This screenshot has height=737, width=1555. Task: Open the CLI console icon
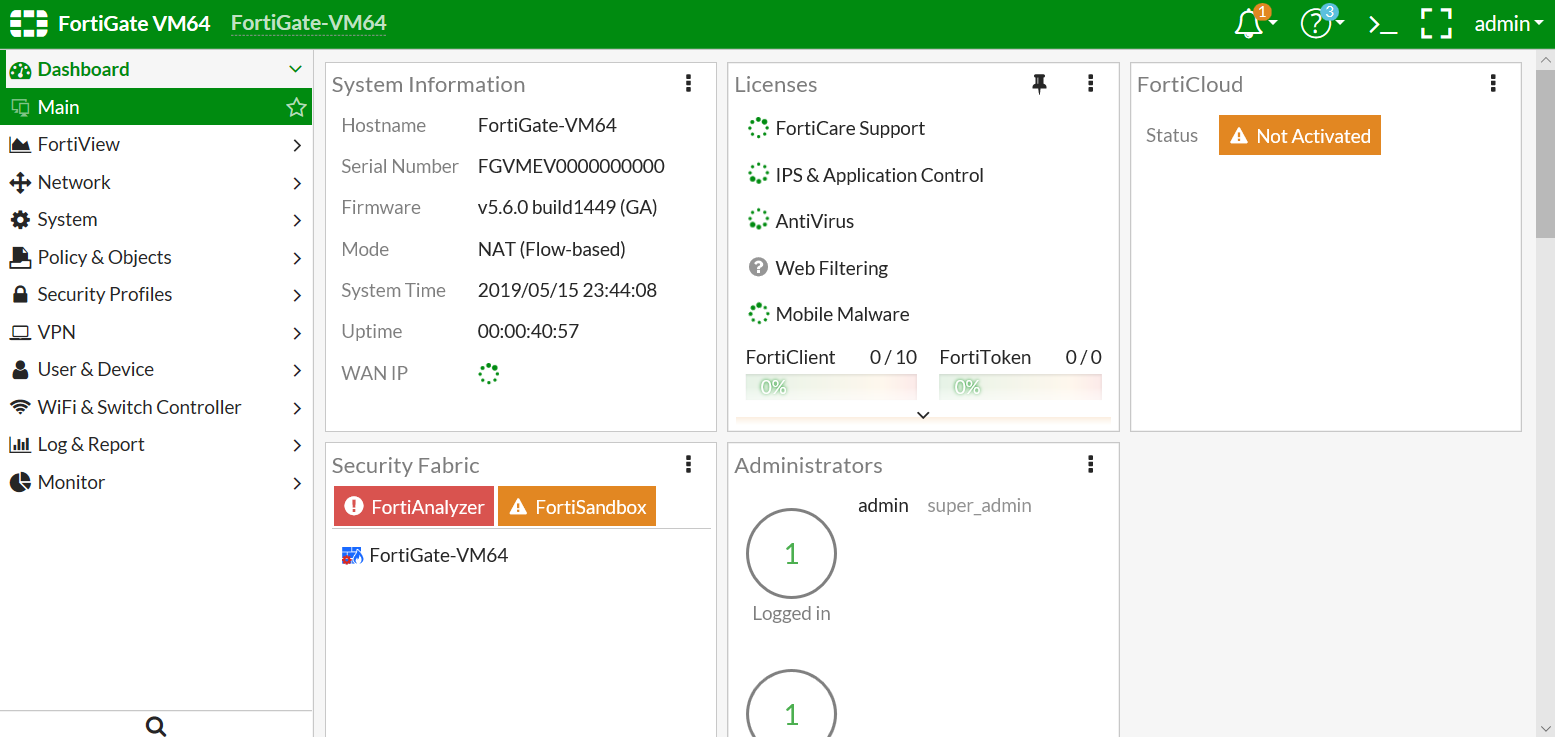pos(1381,22)
